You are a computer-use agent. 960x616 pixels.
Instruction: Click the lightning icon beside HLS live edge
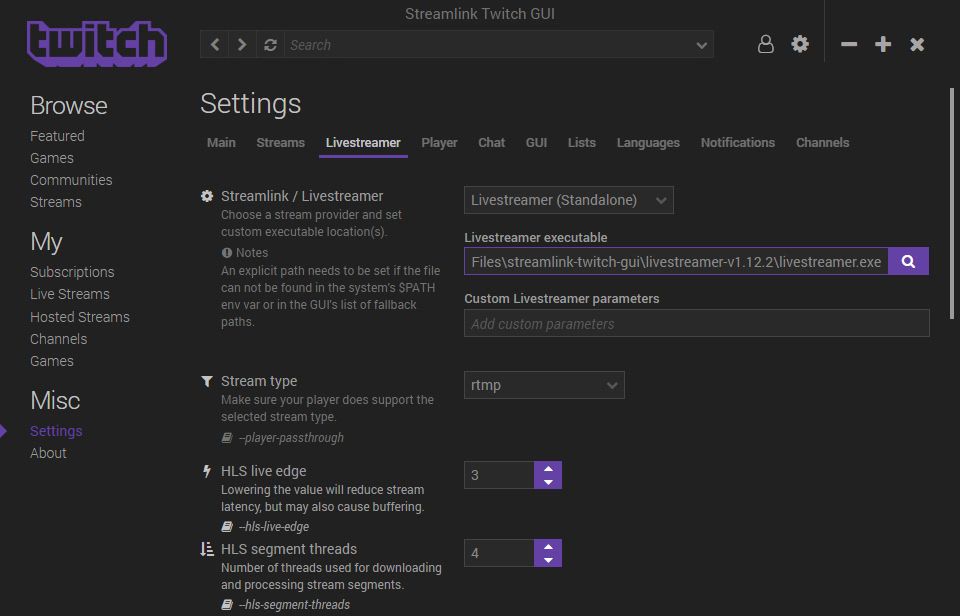(x=207, y=471)
